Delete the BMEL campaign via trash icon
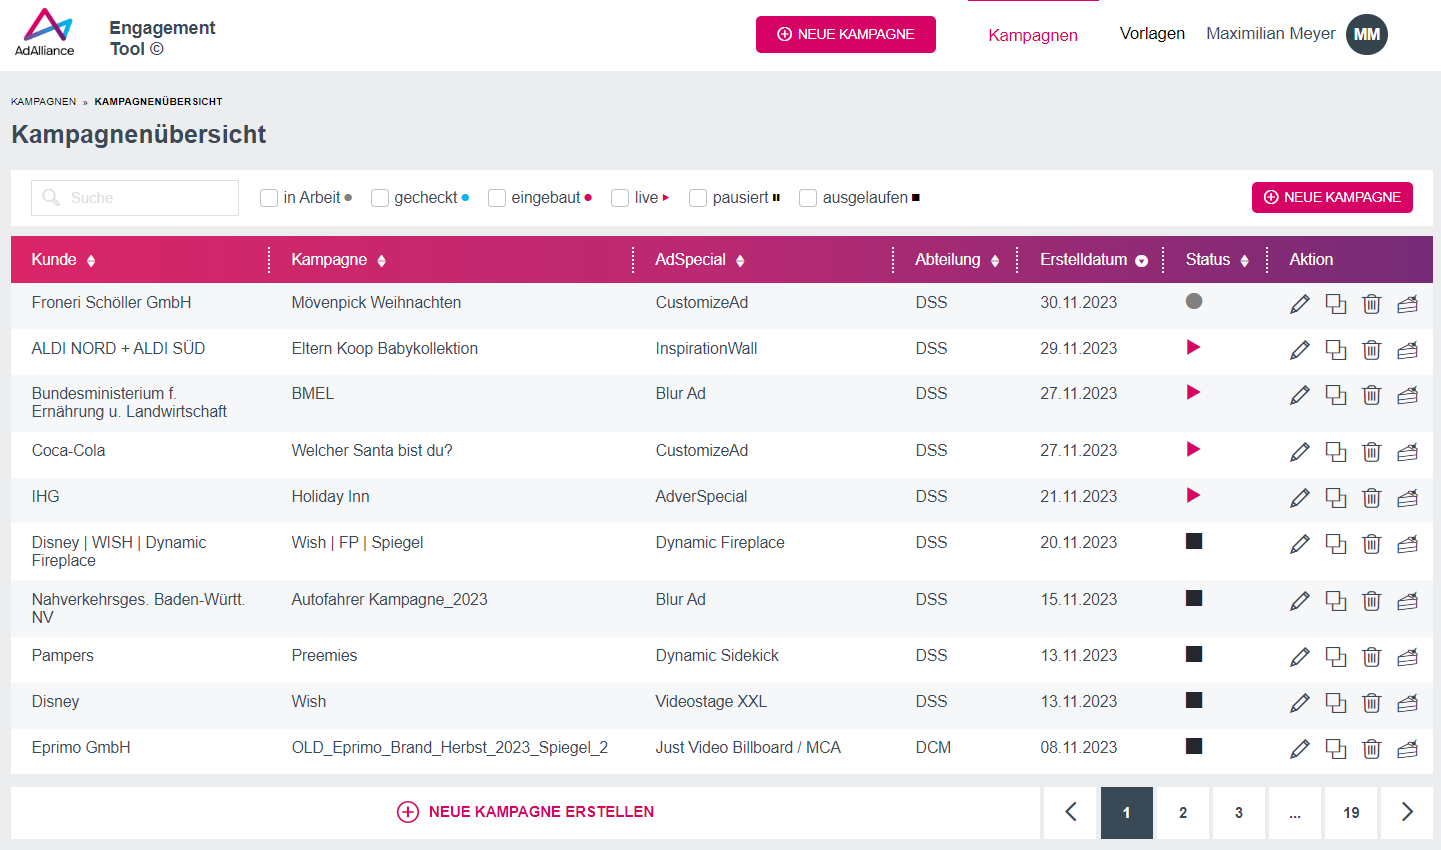The image size is (1441, 850). (1371, 395)
